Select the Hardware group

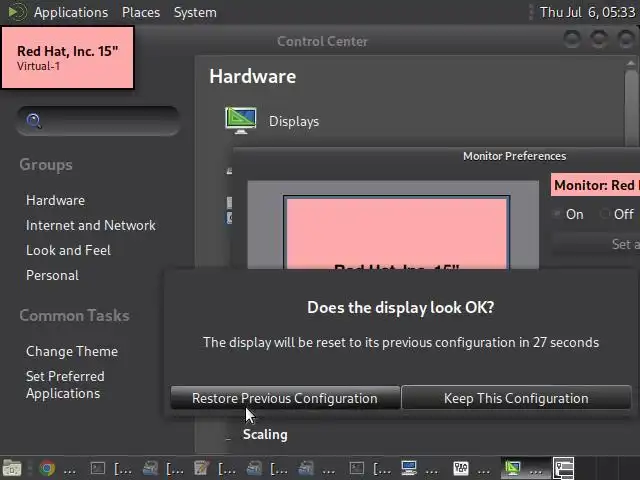56,200
